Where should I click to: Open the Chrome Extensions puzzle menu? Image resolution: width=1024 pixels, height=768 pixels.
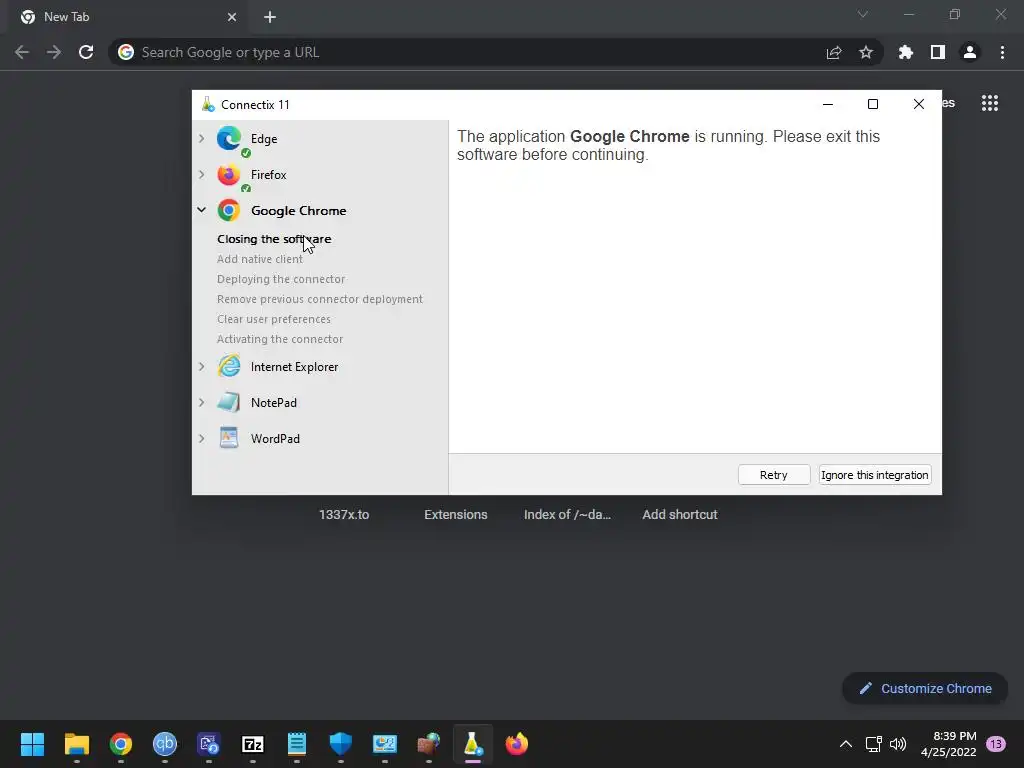[x=906, y=52]
